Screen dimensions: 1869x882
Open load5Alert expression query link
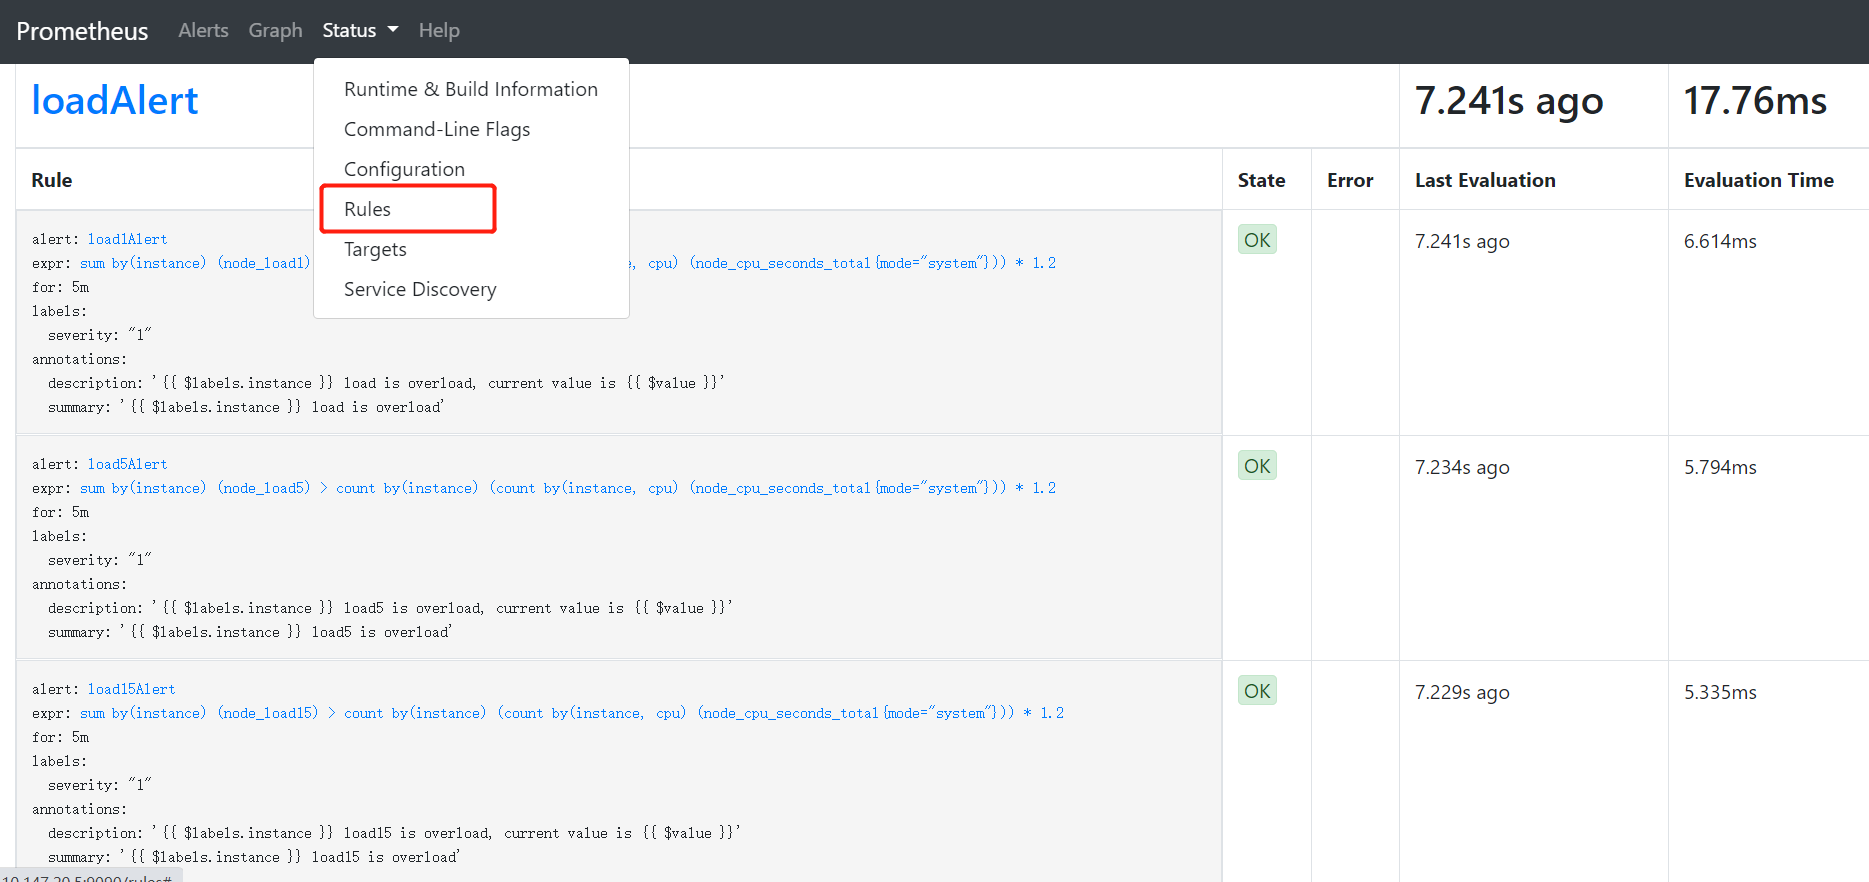point(568,488)
